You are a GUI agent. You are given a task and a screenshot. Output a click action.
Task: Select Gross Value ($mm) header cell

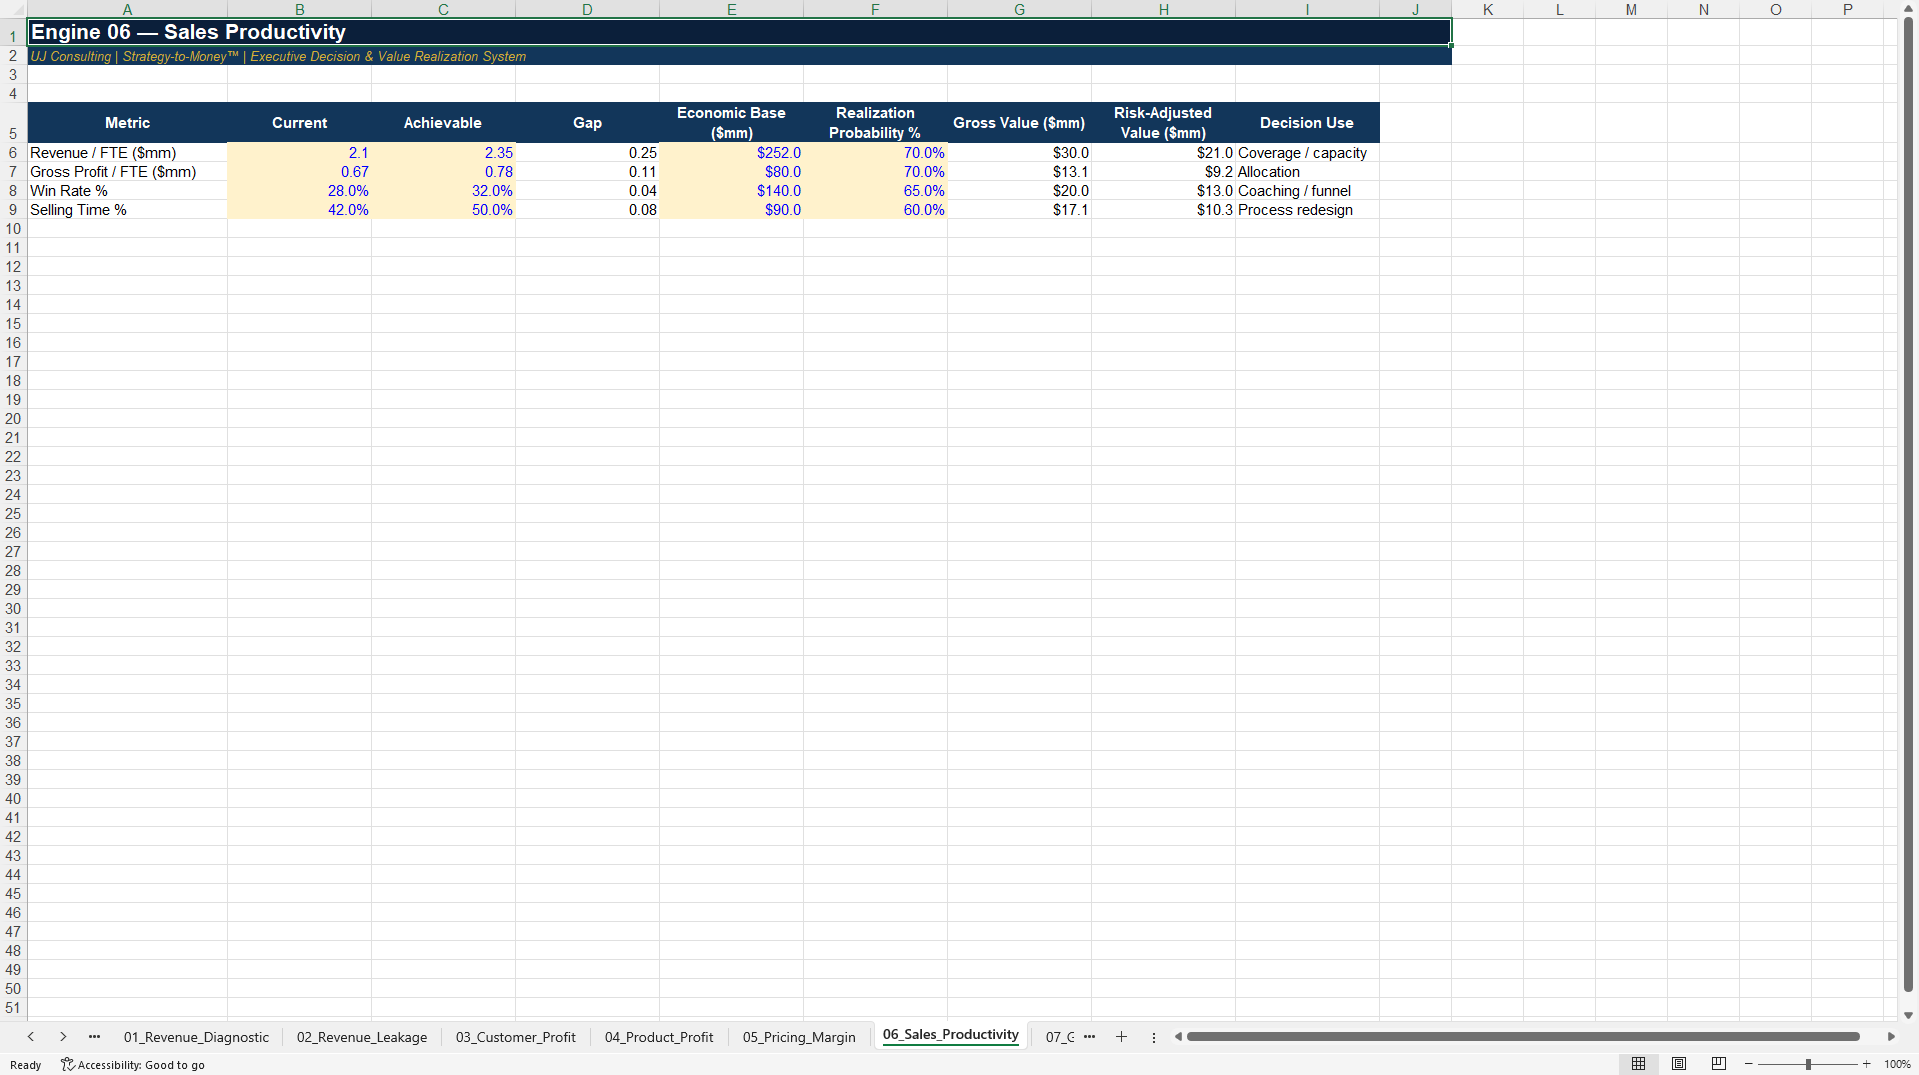click(x=1019, y=123)
